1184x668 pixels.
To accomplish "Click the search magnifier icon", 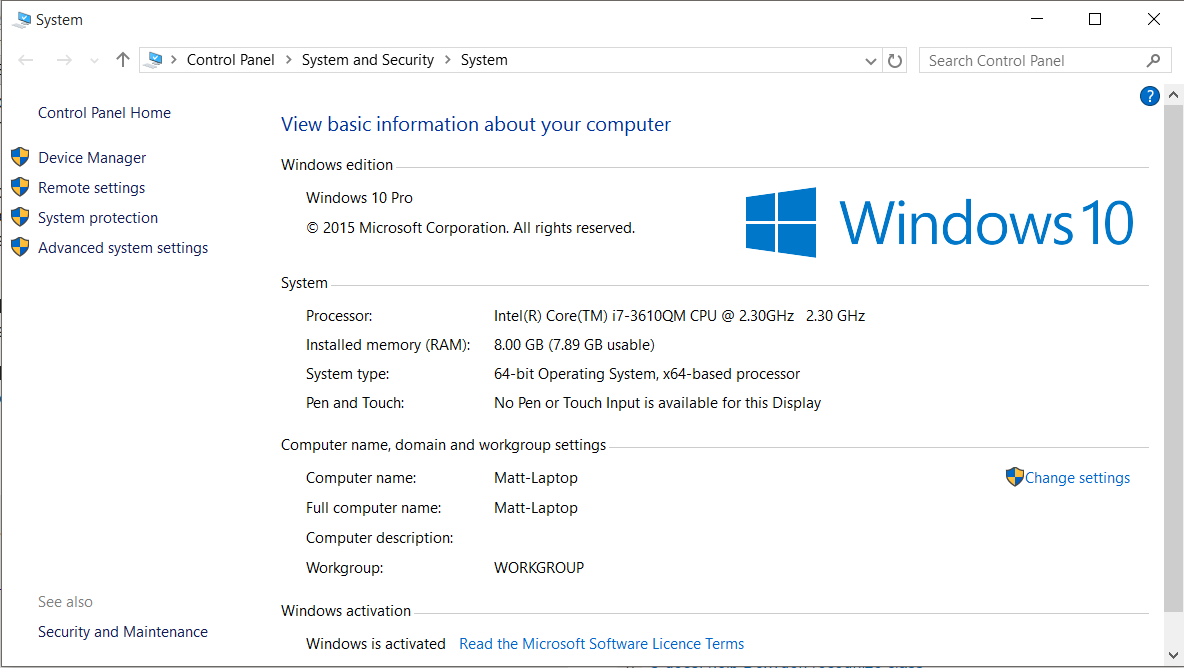I will (x=1154, y=61).
